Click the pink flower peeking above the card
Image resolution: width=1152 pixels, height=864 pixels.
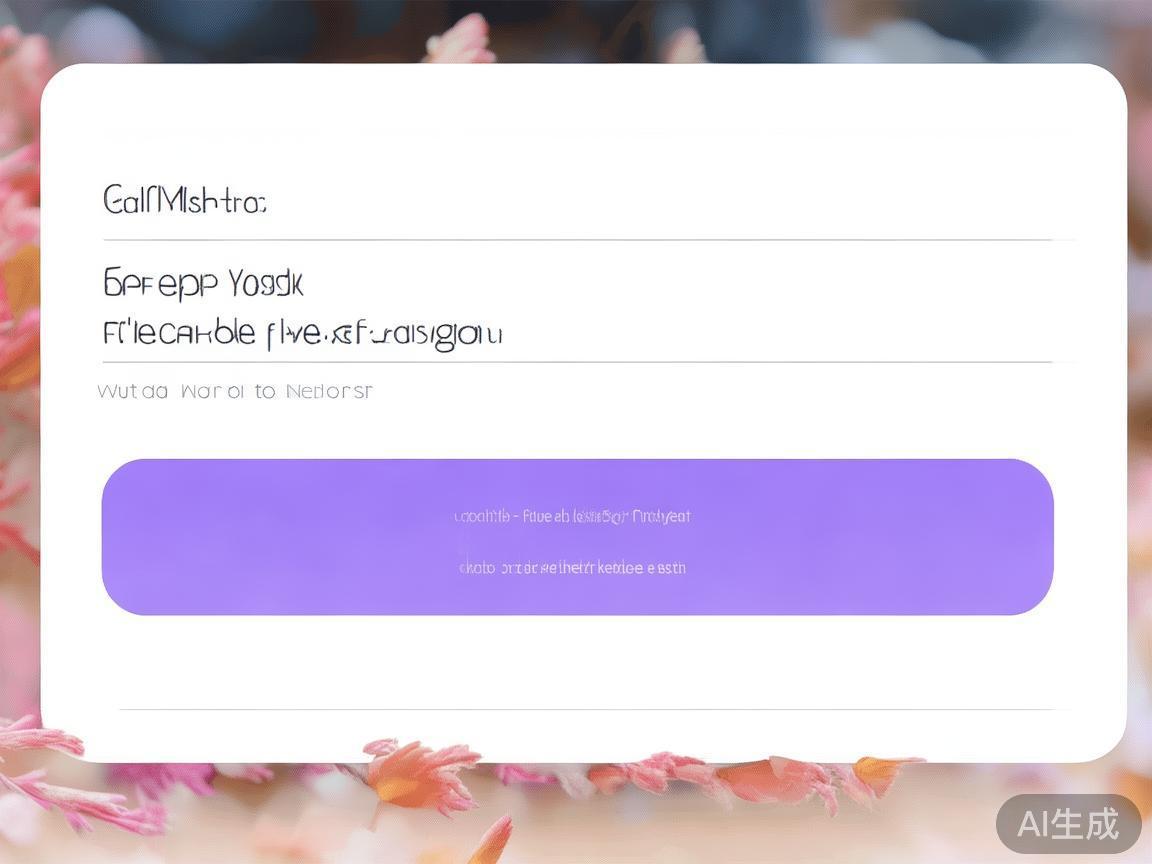[459, 40]
